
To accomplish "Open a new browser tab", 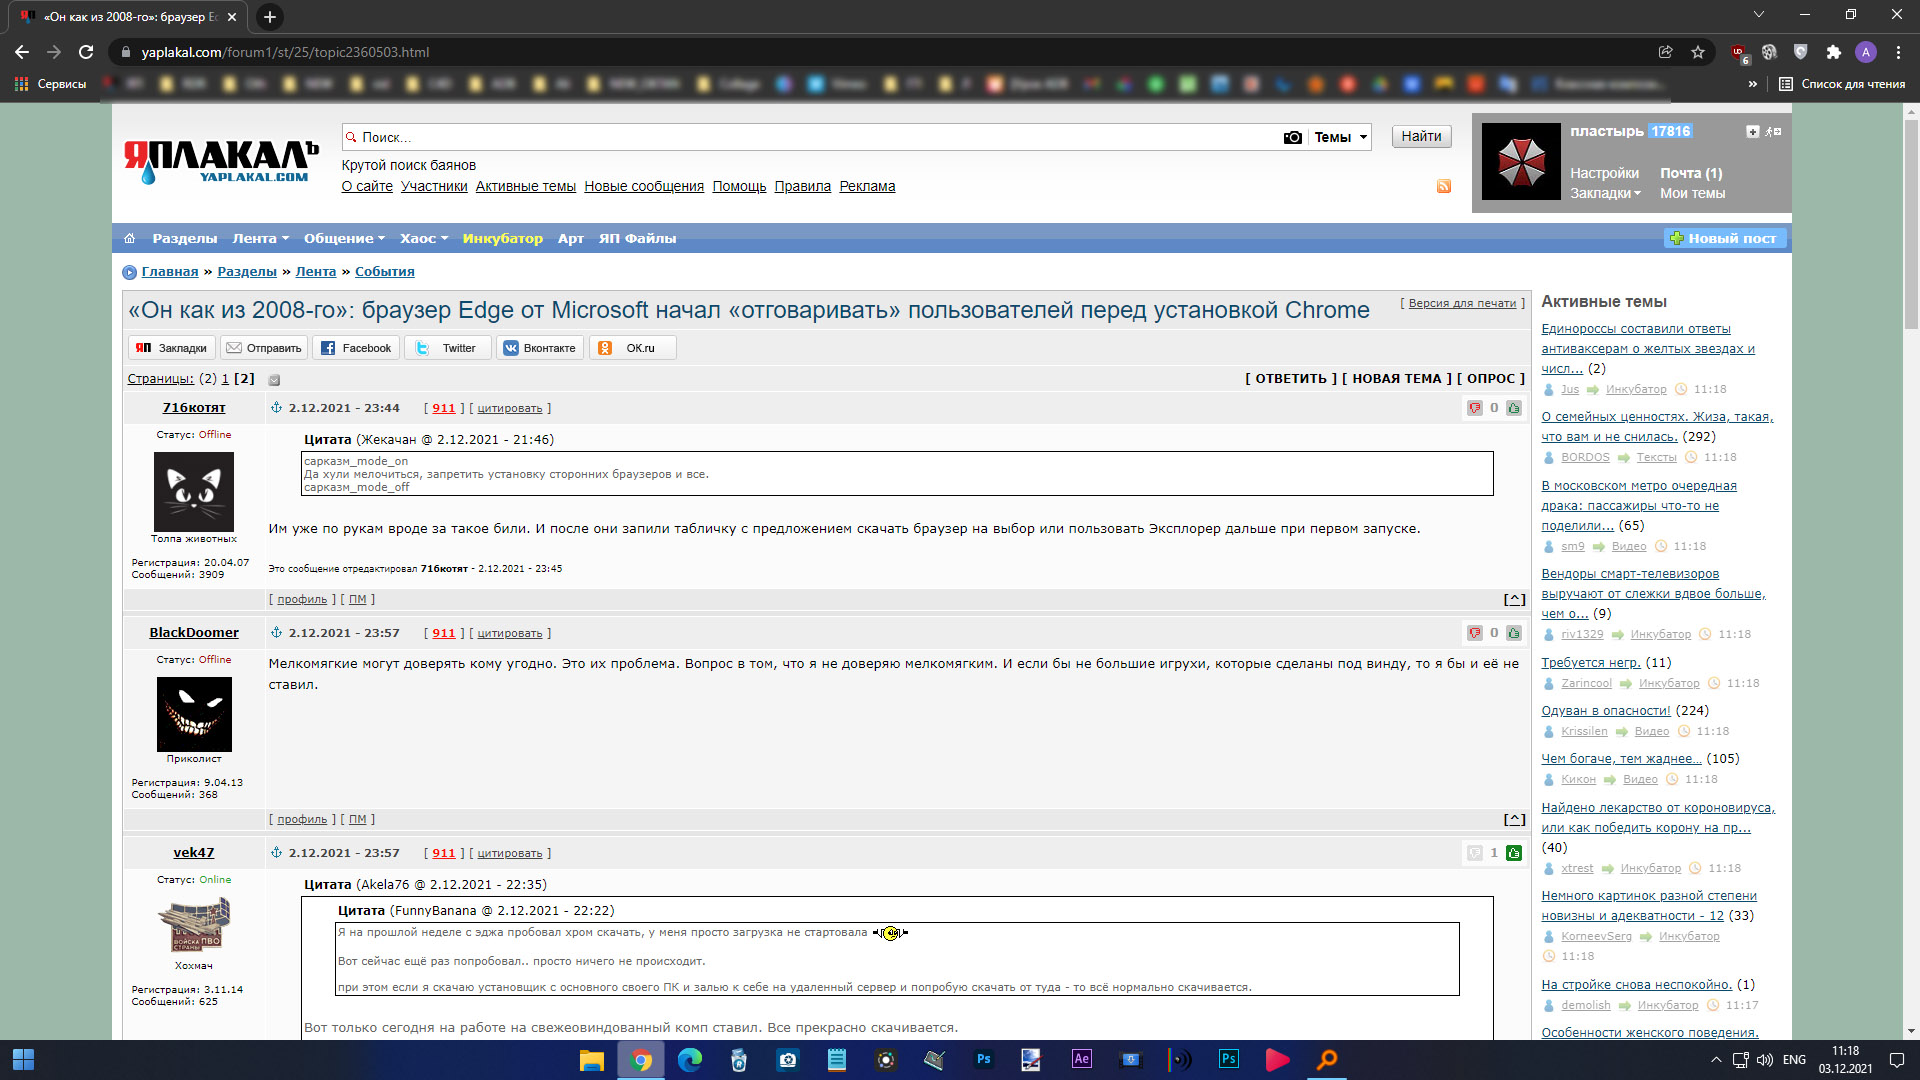I will point(269,16).
